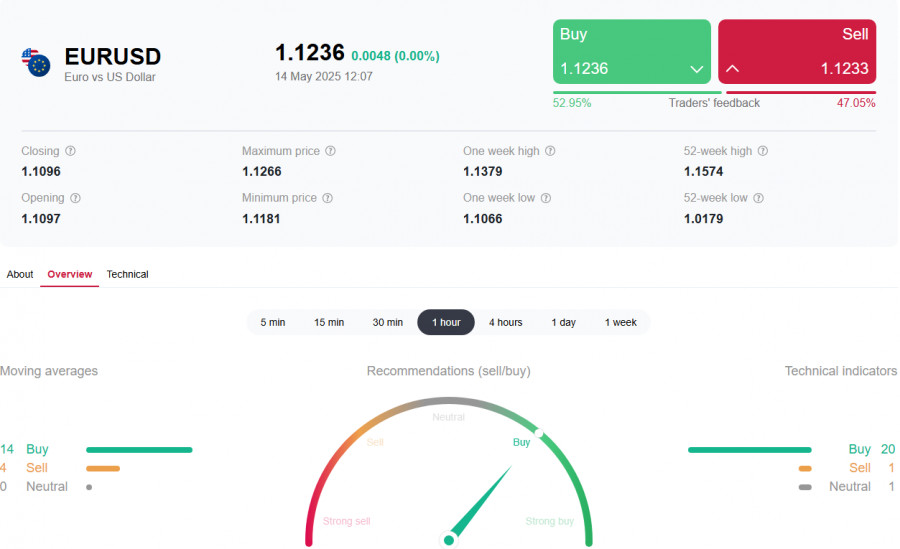This screenshot has width=900, height=549.
Task: Click the EURUSD title text
Action: click(x=112, y=57)
